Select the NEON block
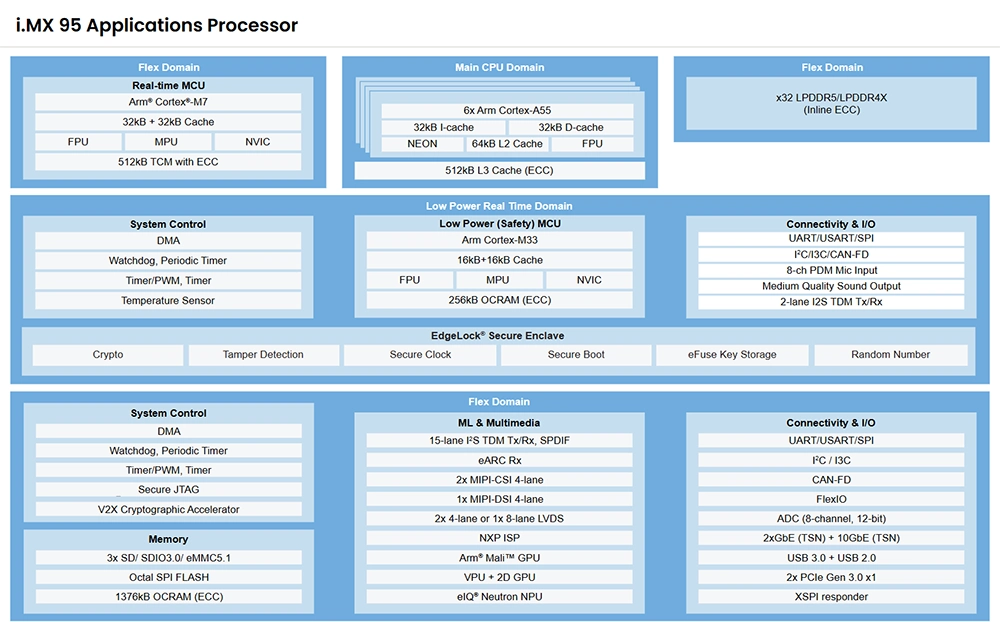 422,144
